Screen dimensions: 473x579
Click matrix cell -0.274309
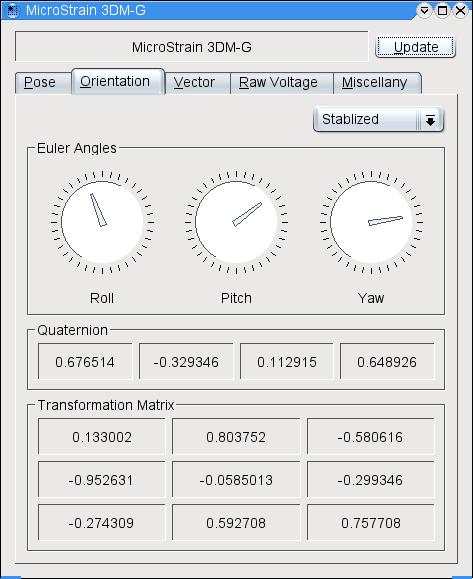click(x=102, y=523)
